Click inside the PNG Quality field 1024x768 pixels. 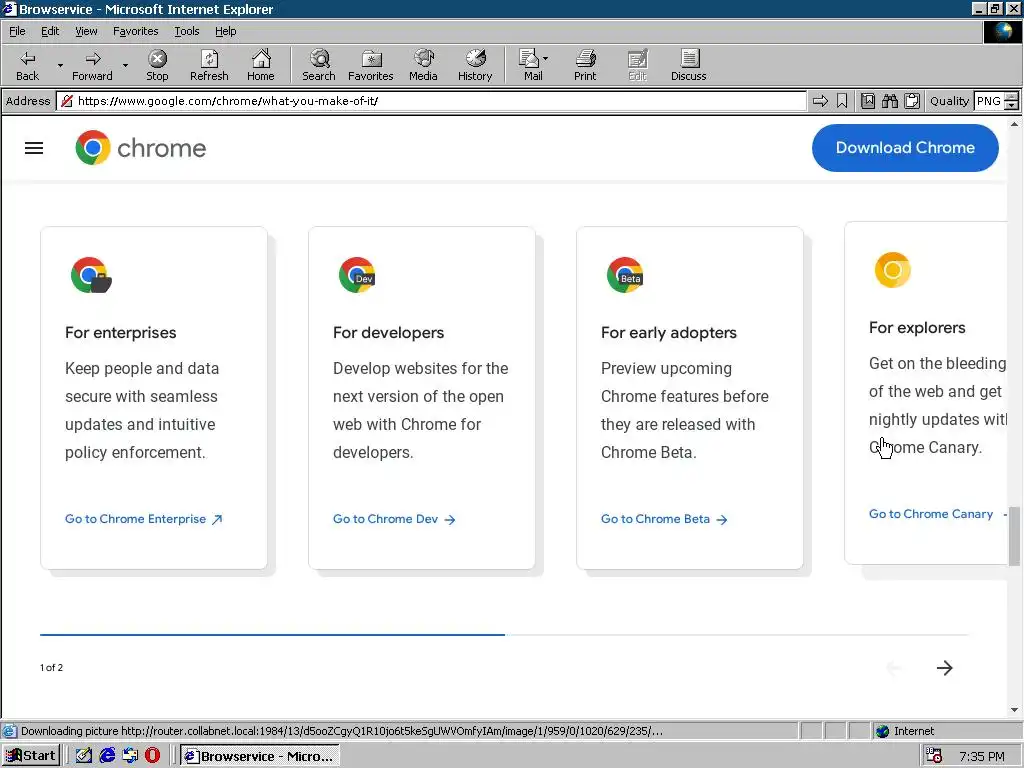coord(988,101)
